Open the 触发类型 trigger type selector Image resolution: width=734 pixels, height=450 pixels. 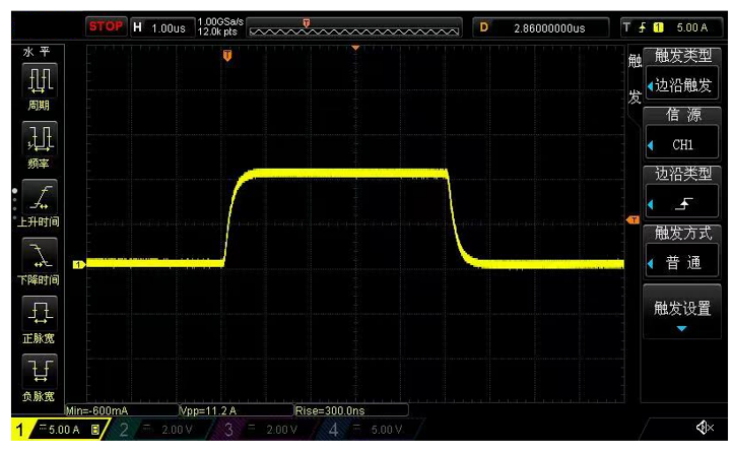tap(682, 76)
